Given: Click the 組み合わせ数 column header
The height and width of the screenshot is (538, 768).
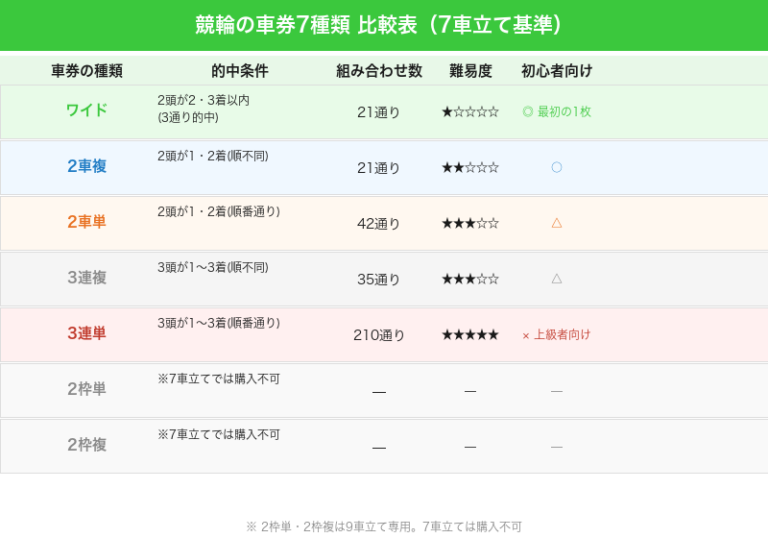Looking at the screenshot, I should [379, 71].
